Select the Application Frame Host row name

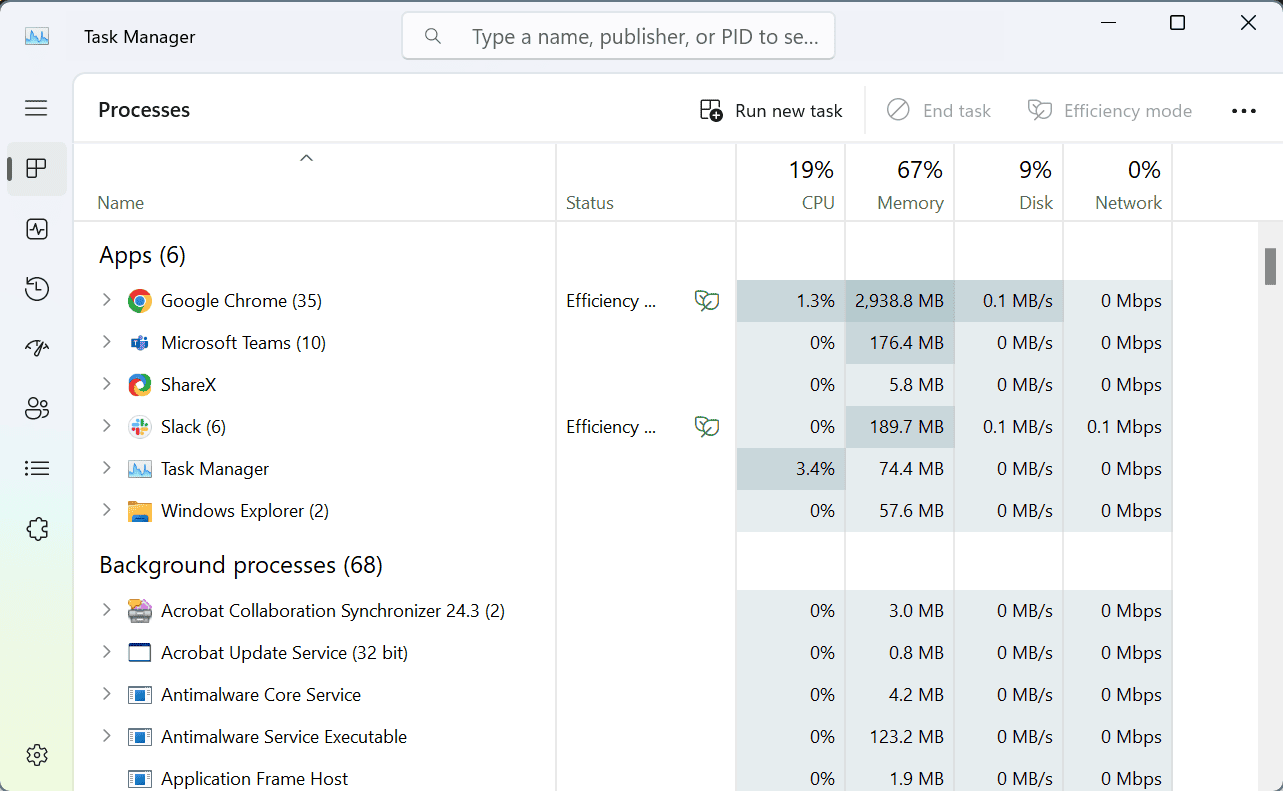[x=255, y=779]
